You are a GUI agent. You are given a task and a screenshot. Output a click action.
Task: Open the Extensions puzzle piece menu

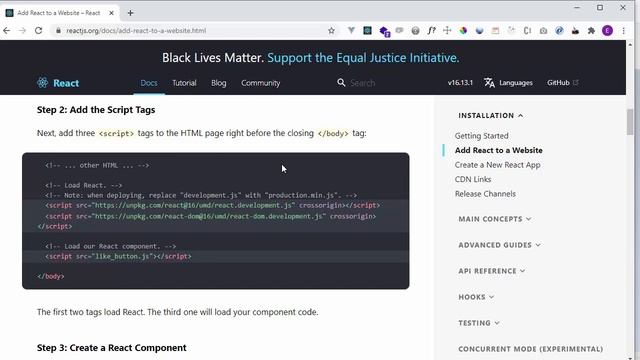591,30
